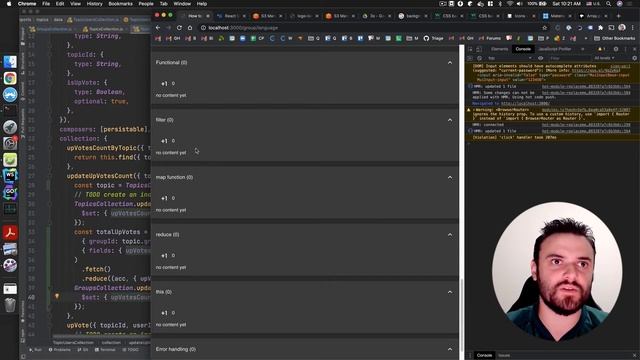Click the browser back arrow
Screen dimensions: 640x360
point(158,28)
